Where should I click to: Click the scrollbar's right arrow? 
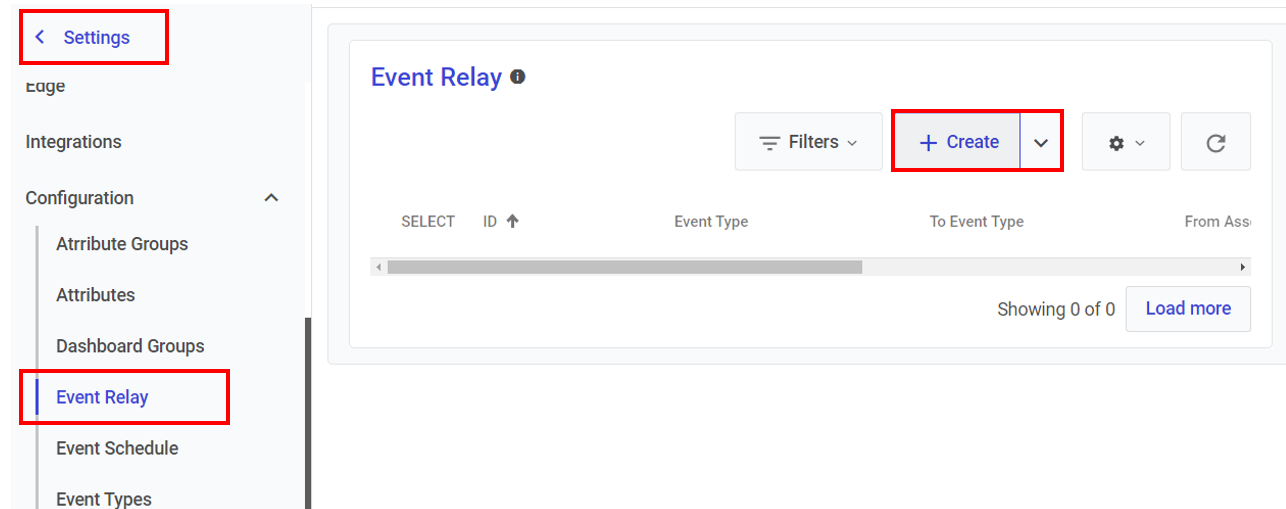point(1243,267)
